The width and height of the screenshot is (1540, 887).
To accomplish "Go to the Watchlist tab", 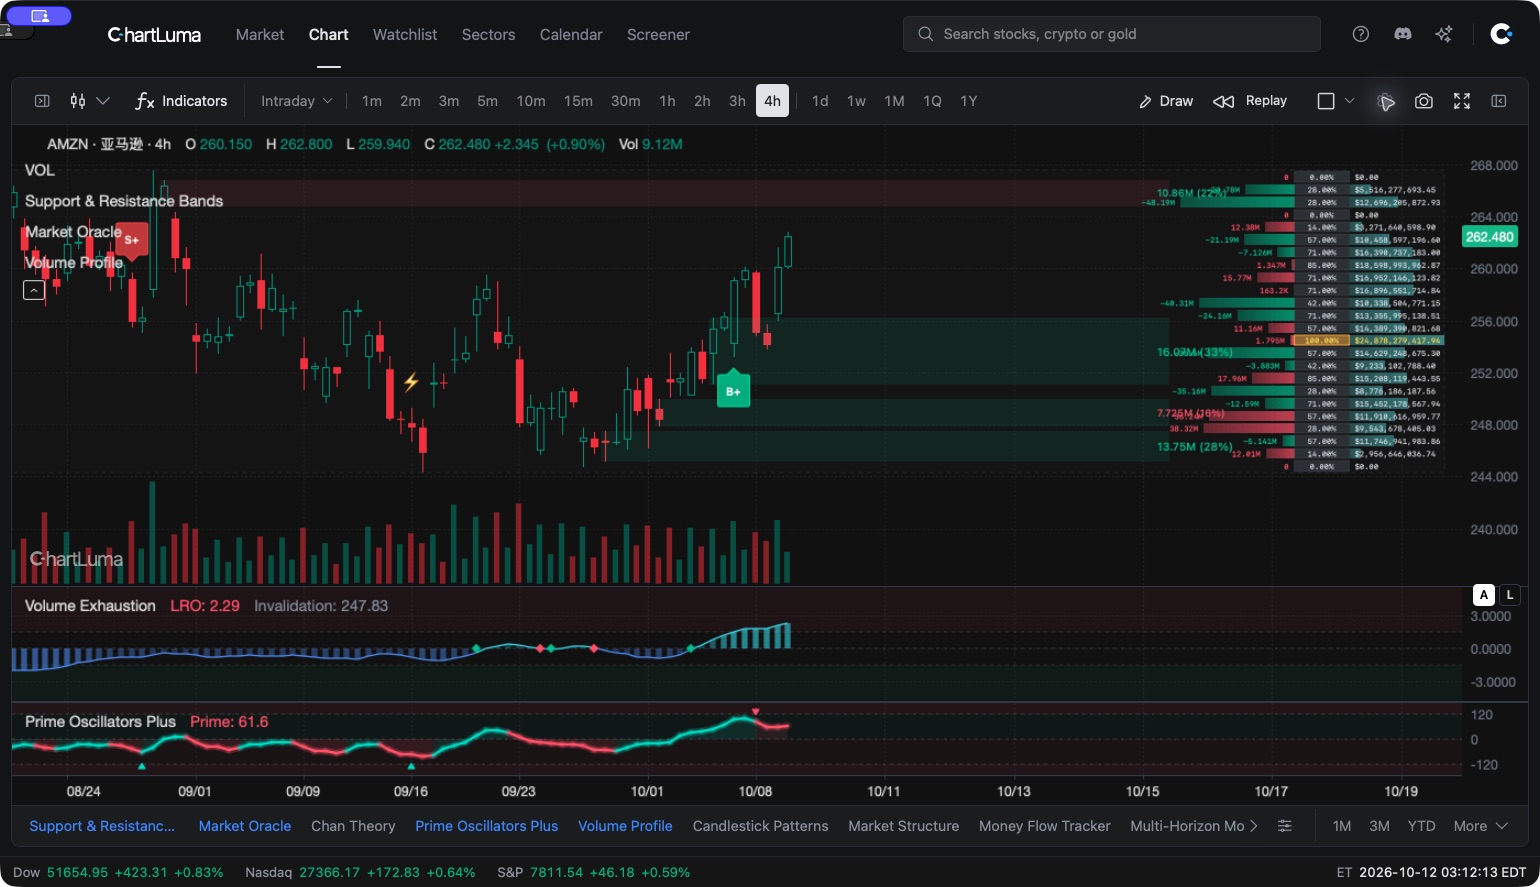I will tap(405, 34).
